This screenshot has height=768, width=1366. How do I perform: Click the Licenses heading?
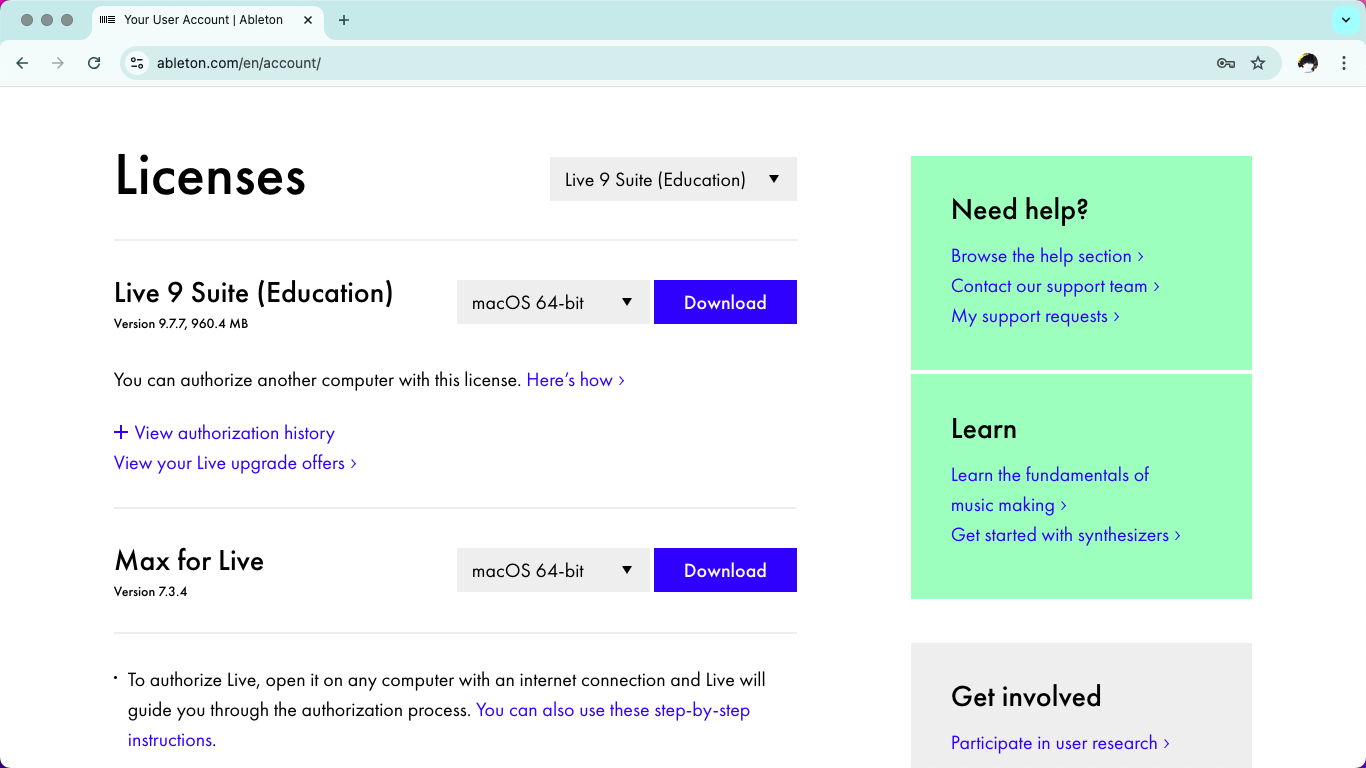click(210, 176)
